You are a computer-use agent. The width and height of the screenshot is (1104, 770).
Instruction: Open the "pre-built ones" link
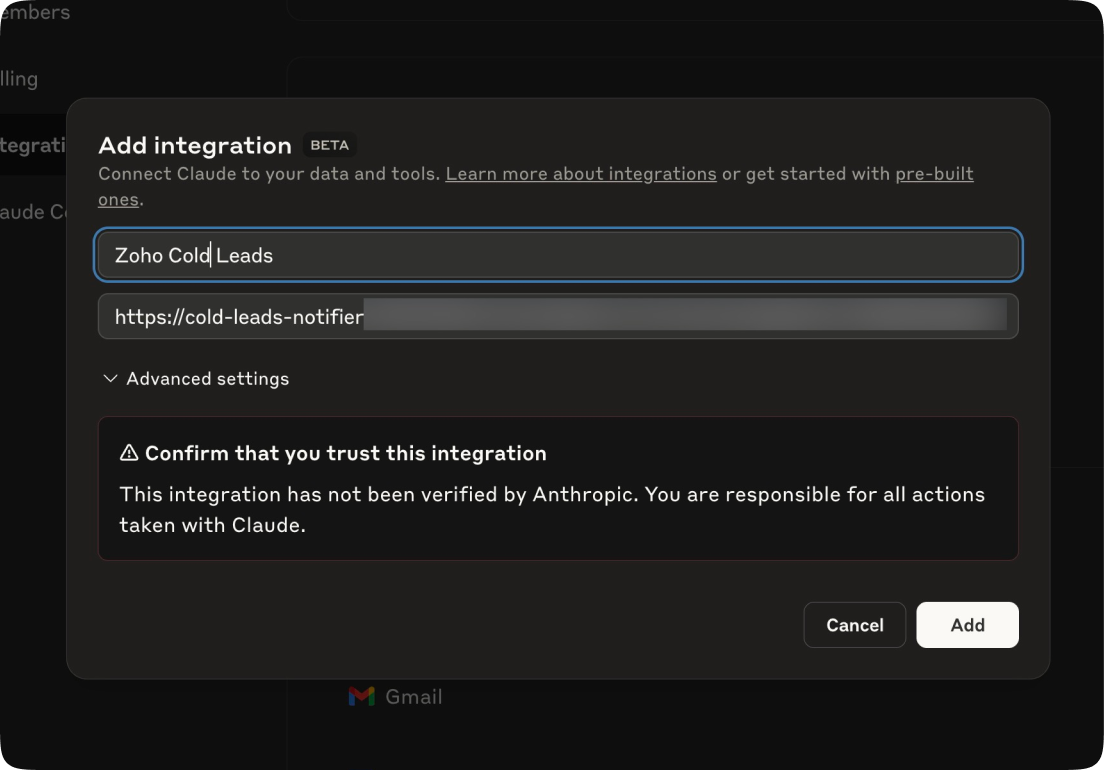(934, 174)
